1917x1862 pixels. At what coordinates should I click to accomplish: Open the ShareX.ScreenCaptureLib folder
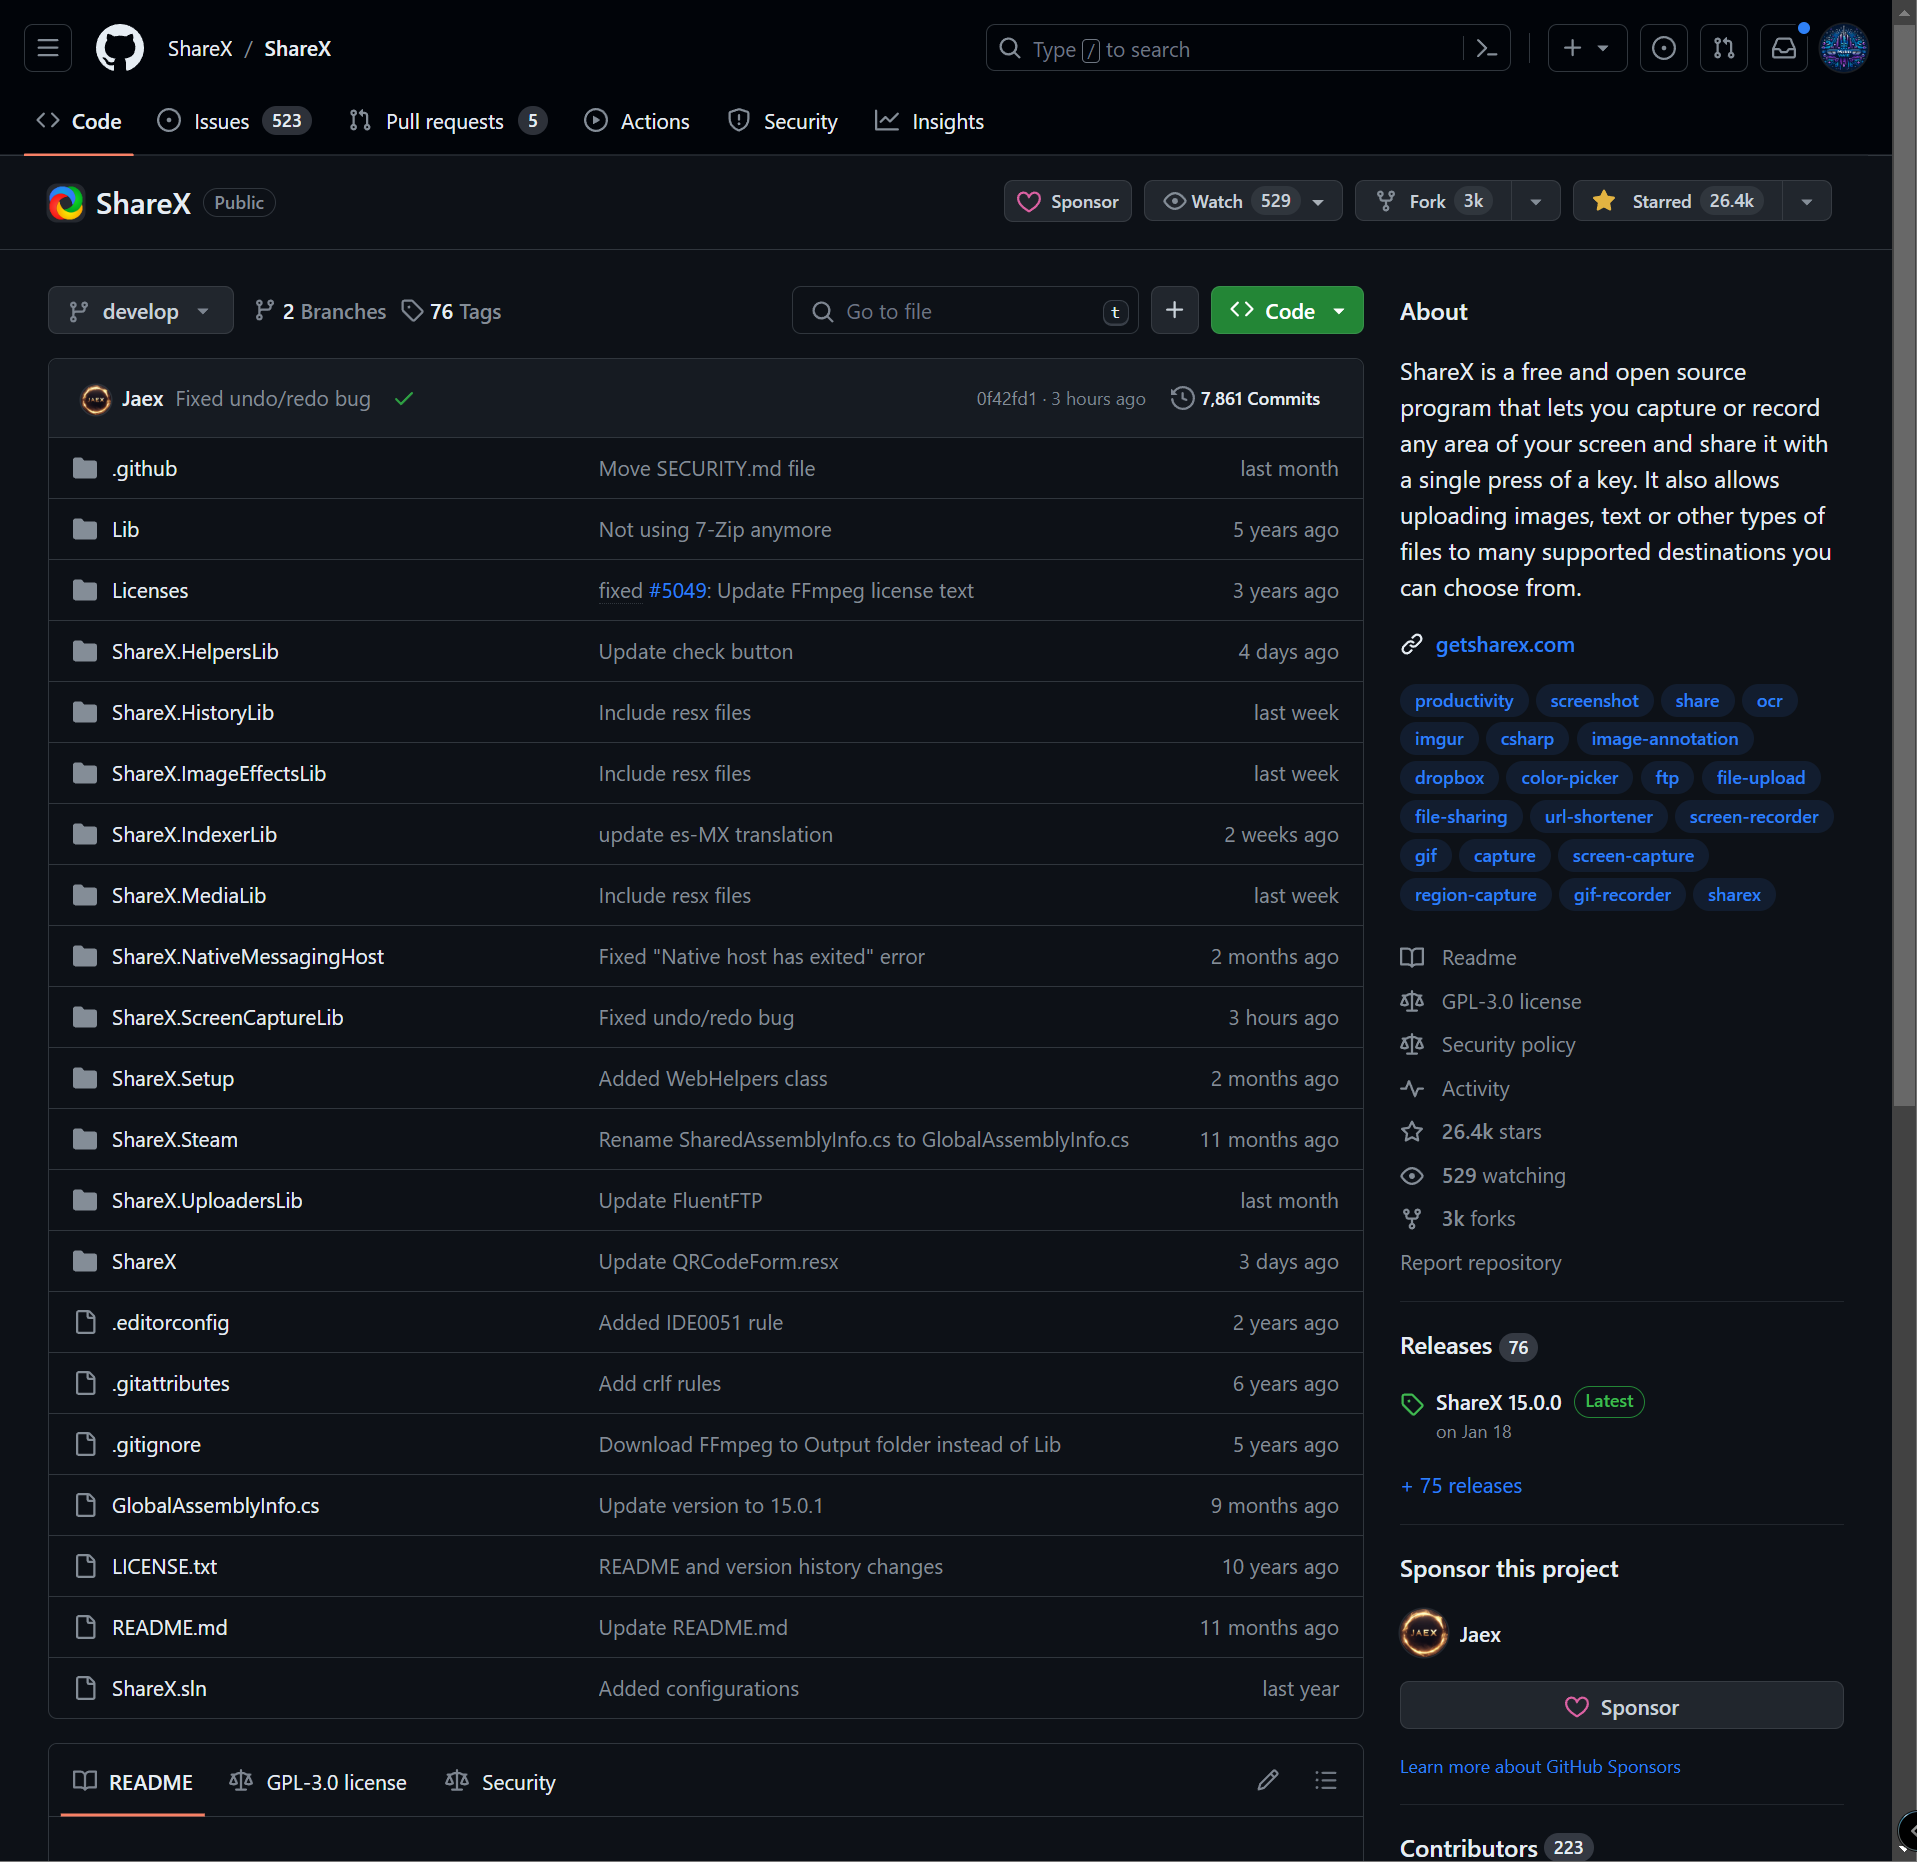click(x=227, y=1017)
